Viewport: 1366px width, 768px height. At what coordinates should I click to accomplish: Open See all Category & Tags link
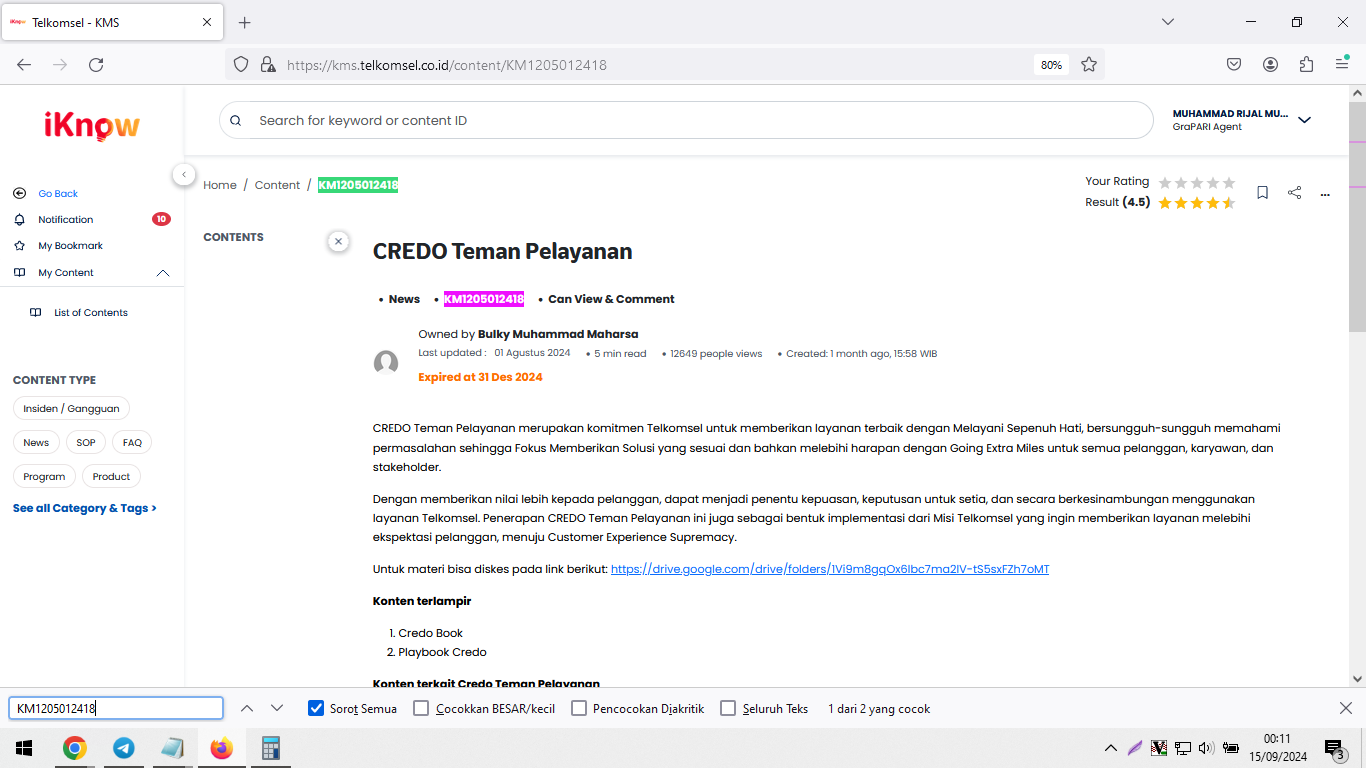point(85,508)
